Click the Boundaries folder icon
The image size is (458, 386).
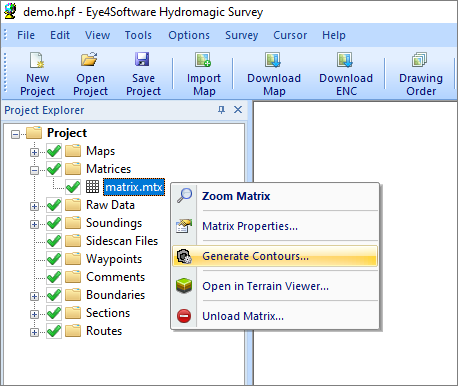tap(73, 295)
